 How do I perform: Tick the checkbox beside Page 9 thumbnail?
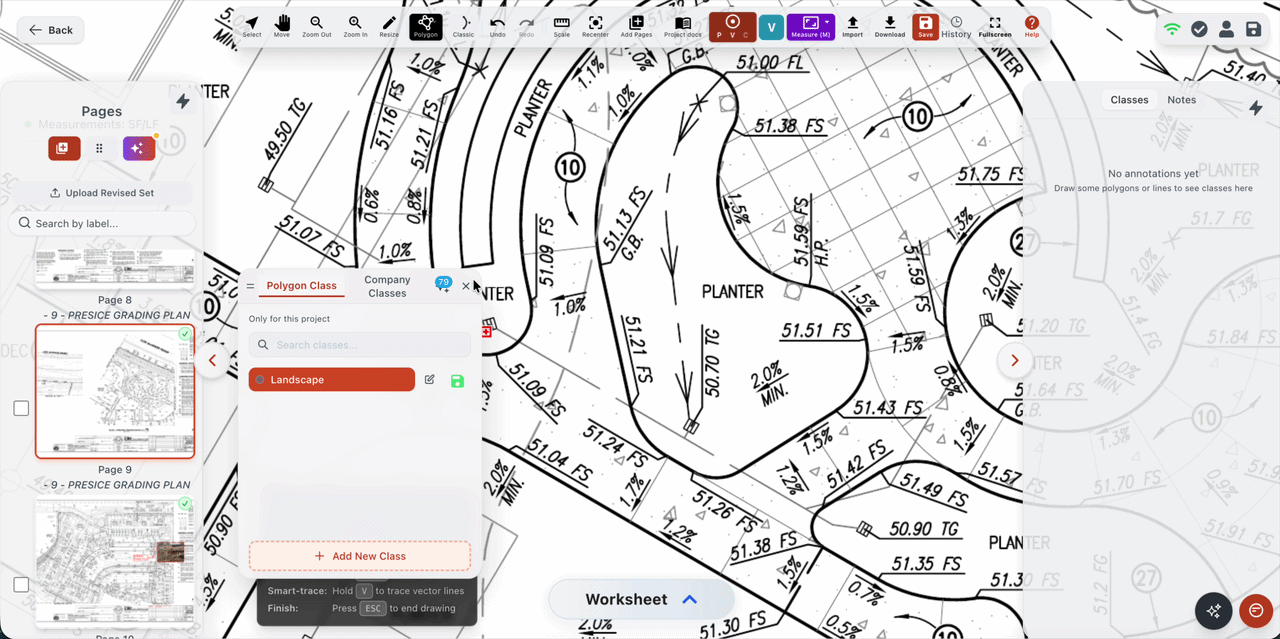click(x=21, y=408)
